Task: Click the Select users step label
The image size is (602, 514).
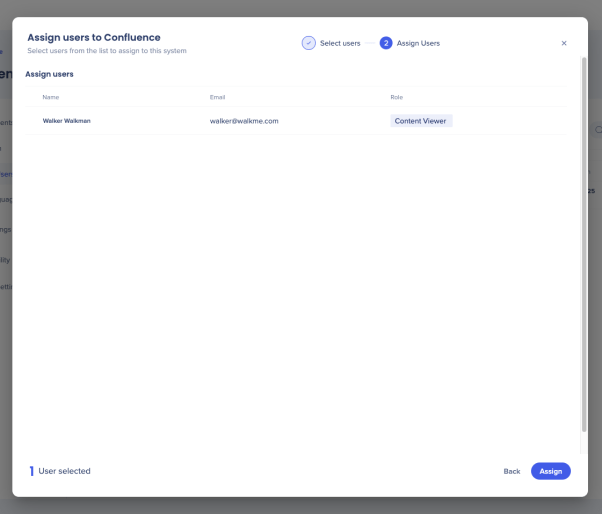Action: pyautogui.click(x=340, y=43)
